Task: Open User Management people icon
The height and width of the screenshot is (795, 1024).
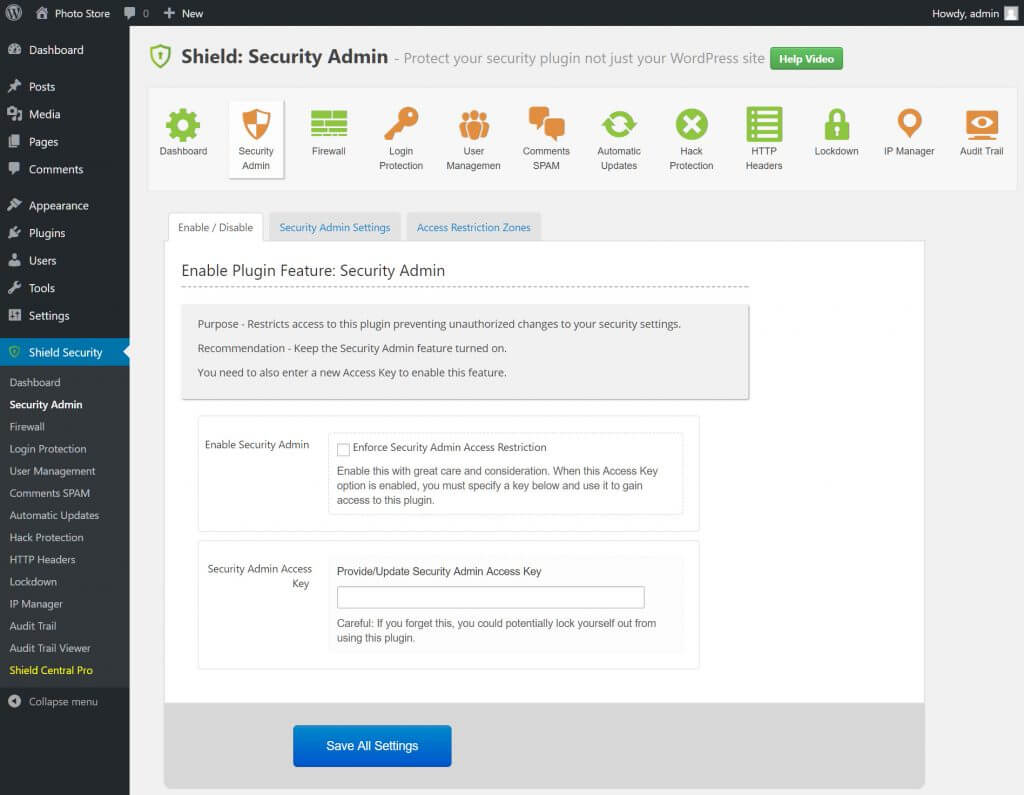Action: (x=473, y=124)
